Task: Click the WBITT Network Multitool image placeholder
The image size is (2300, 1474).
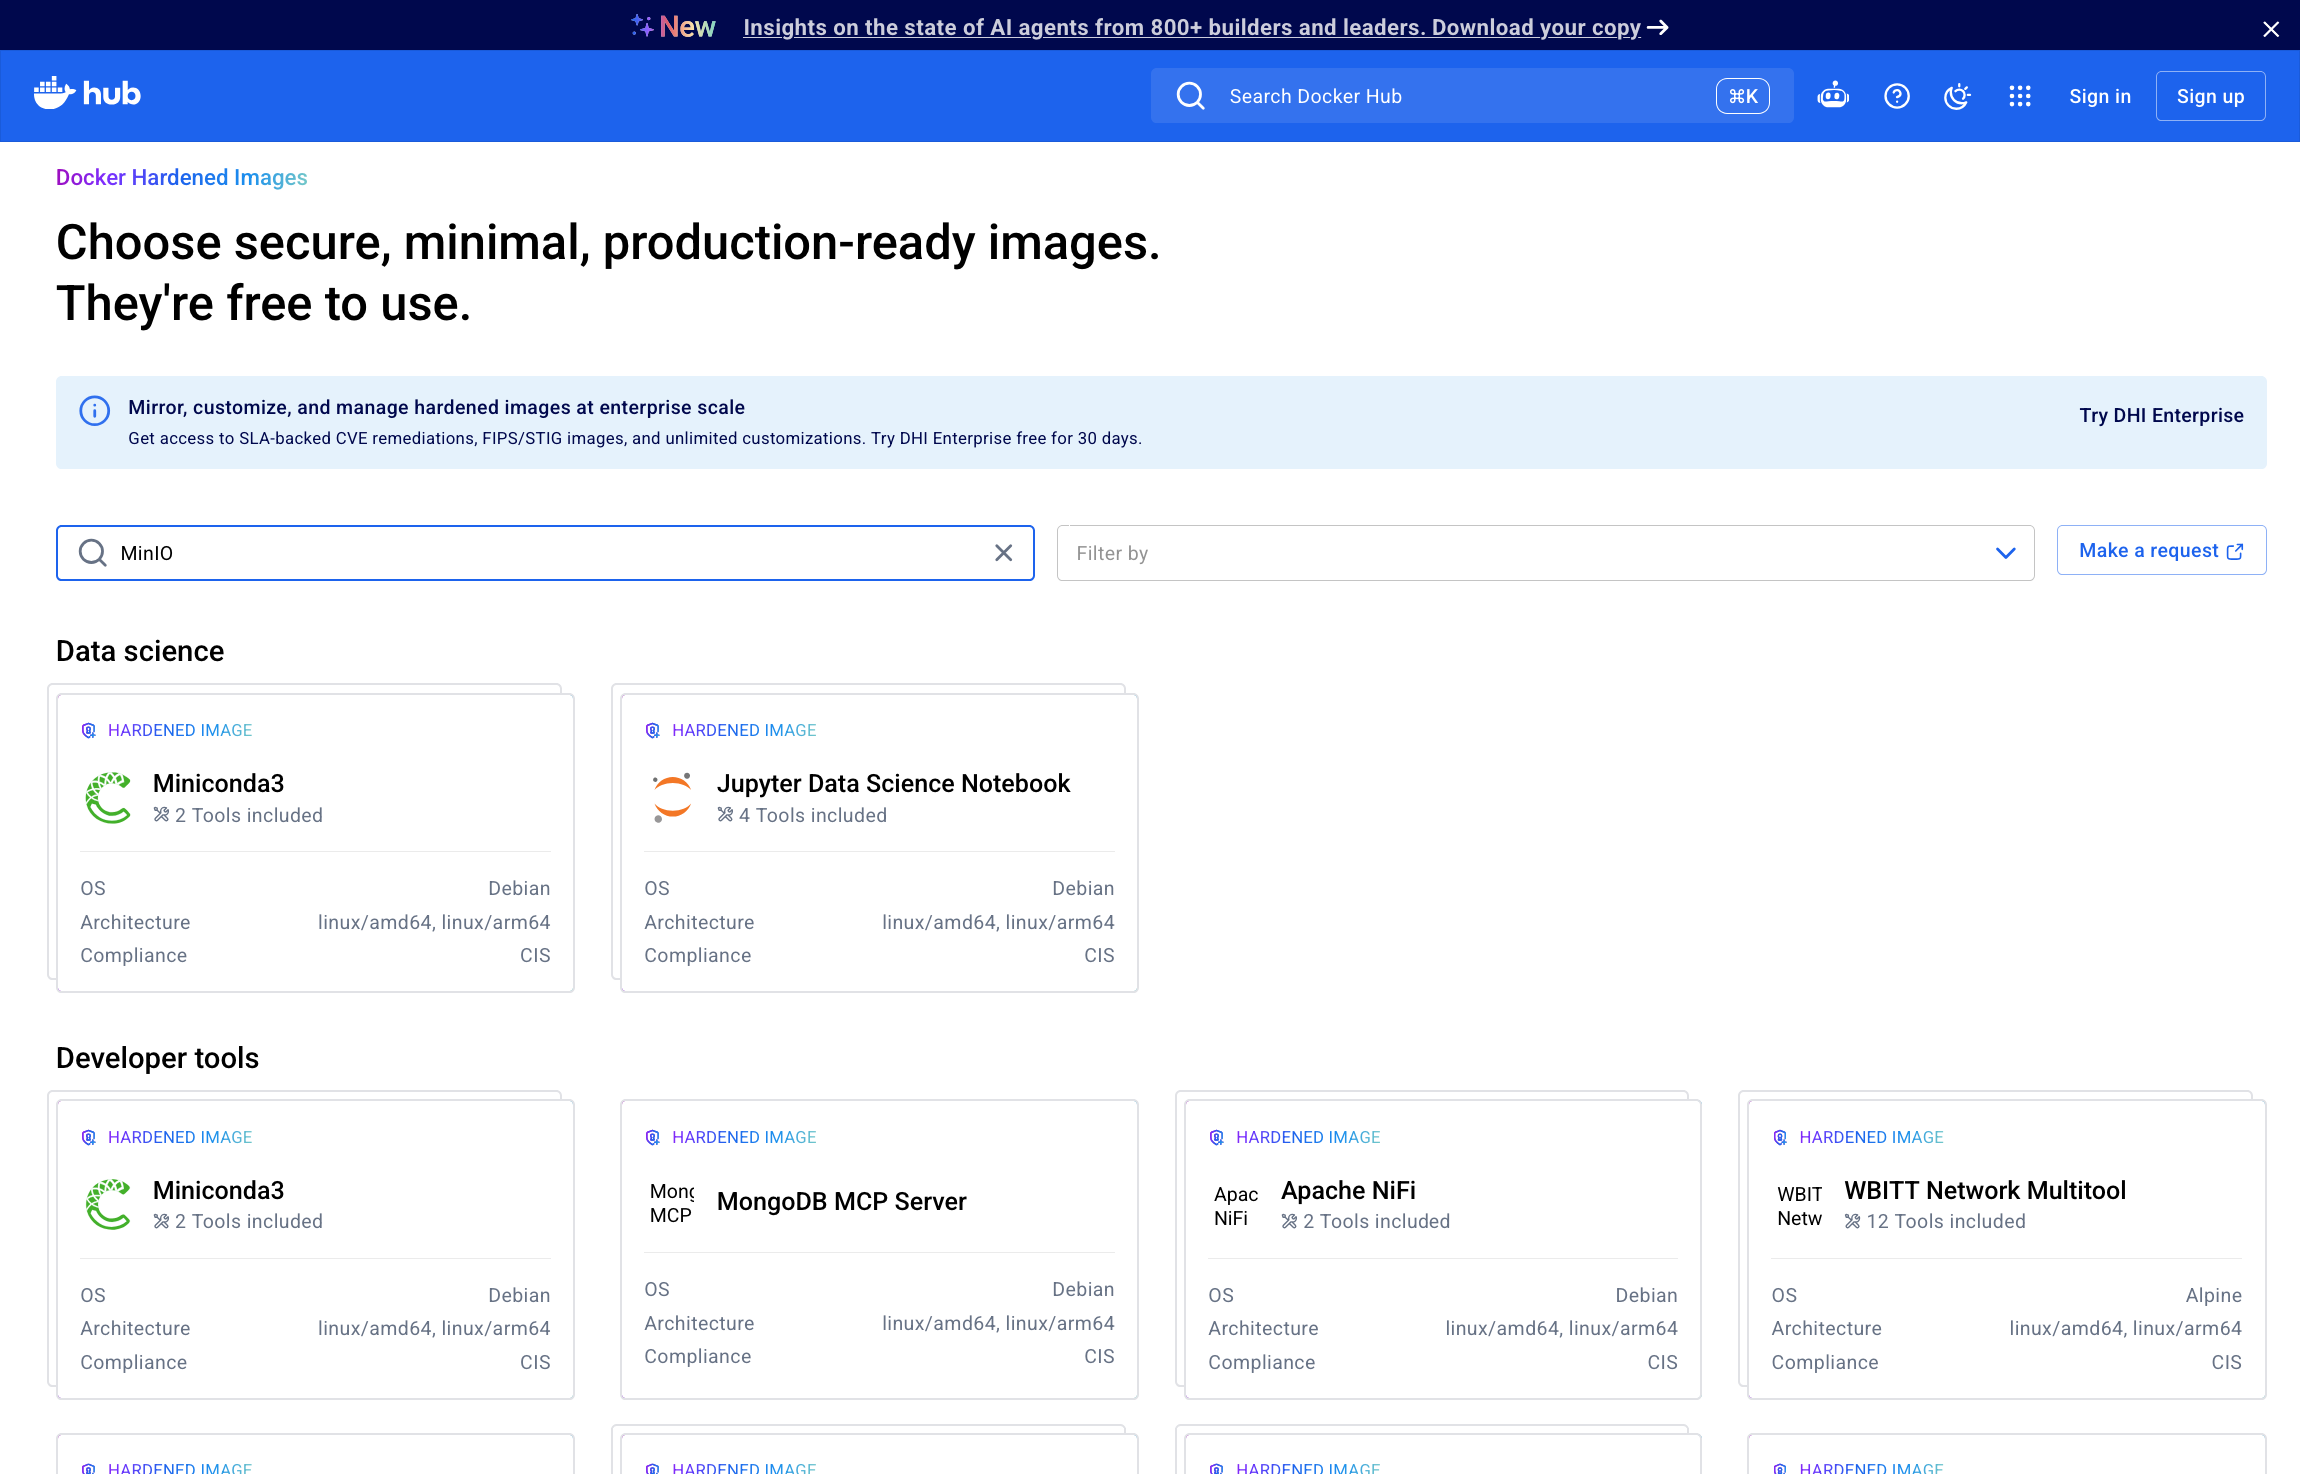Action: pyautogui.click(x=1799, y=1206)
